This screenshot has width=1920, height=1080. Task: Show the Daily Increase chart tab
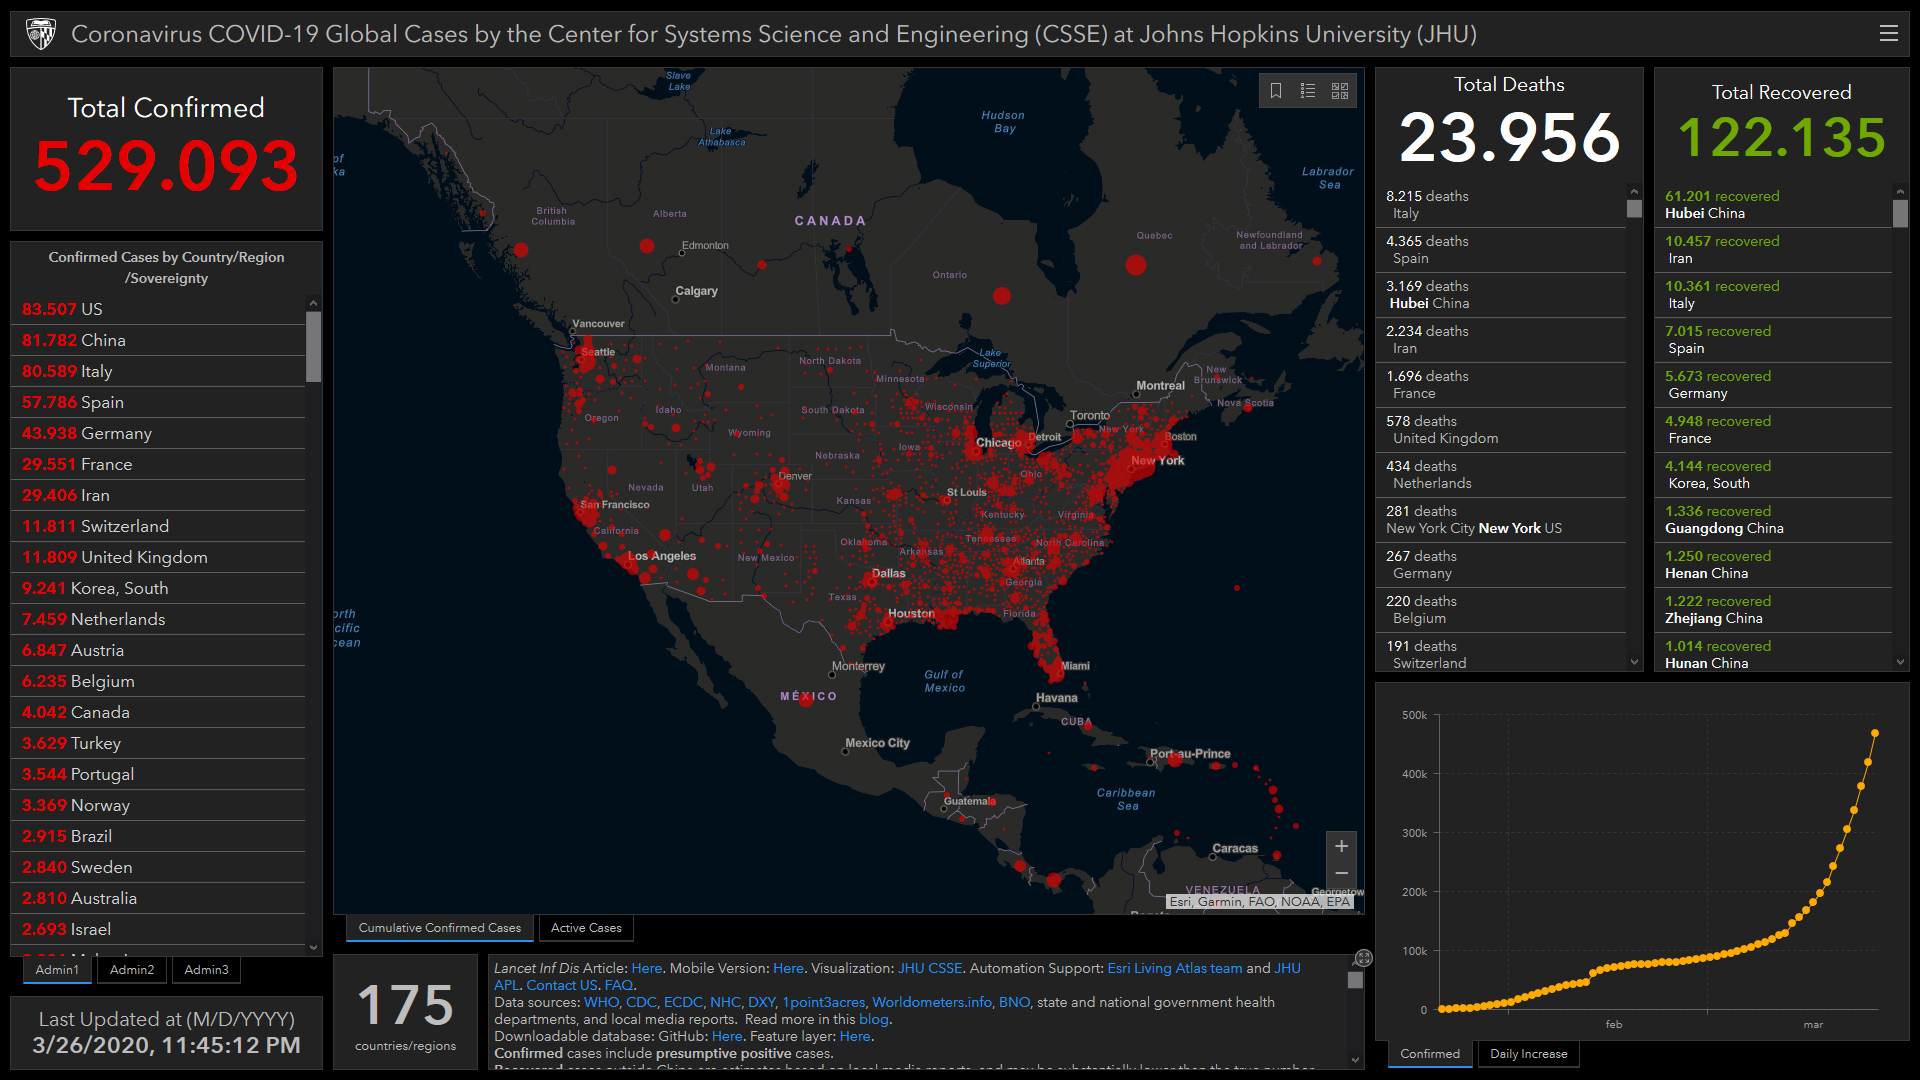[1528, 1054]
